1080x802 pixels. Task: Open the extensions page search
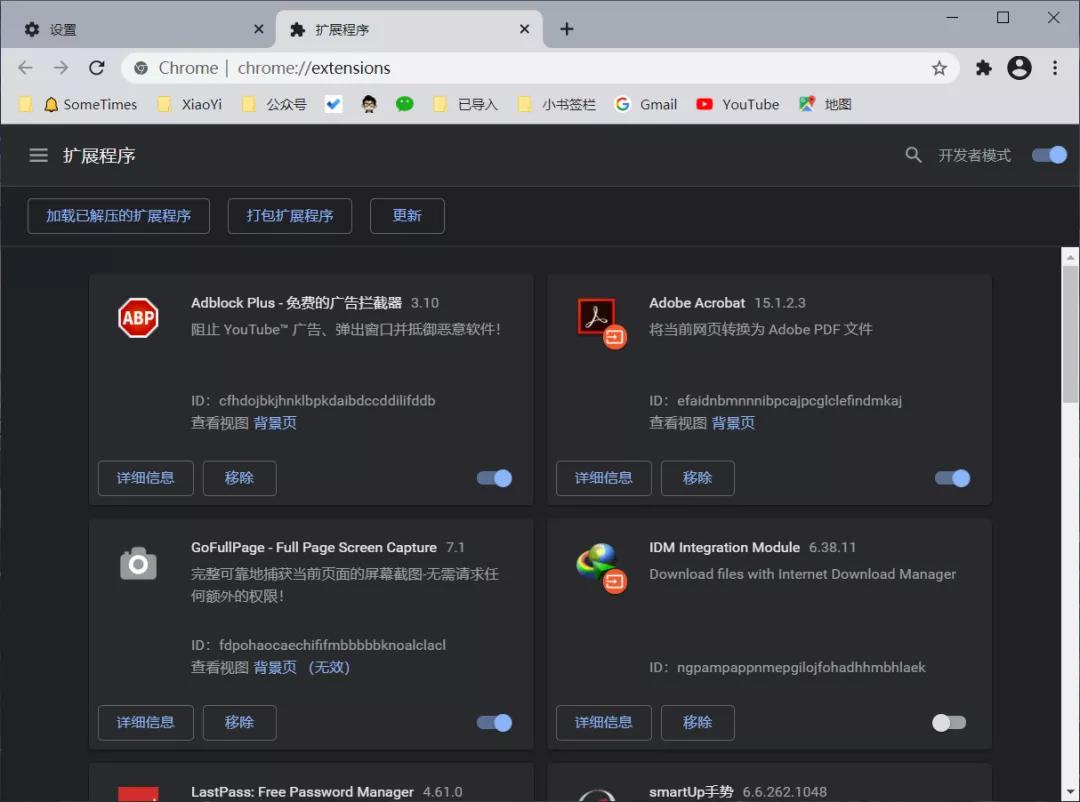912,155
